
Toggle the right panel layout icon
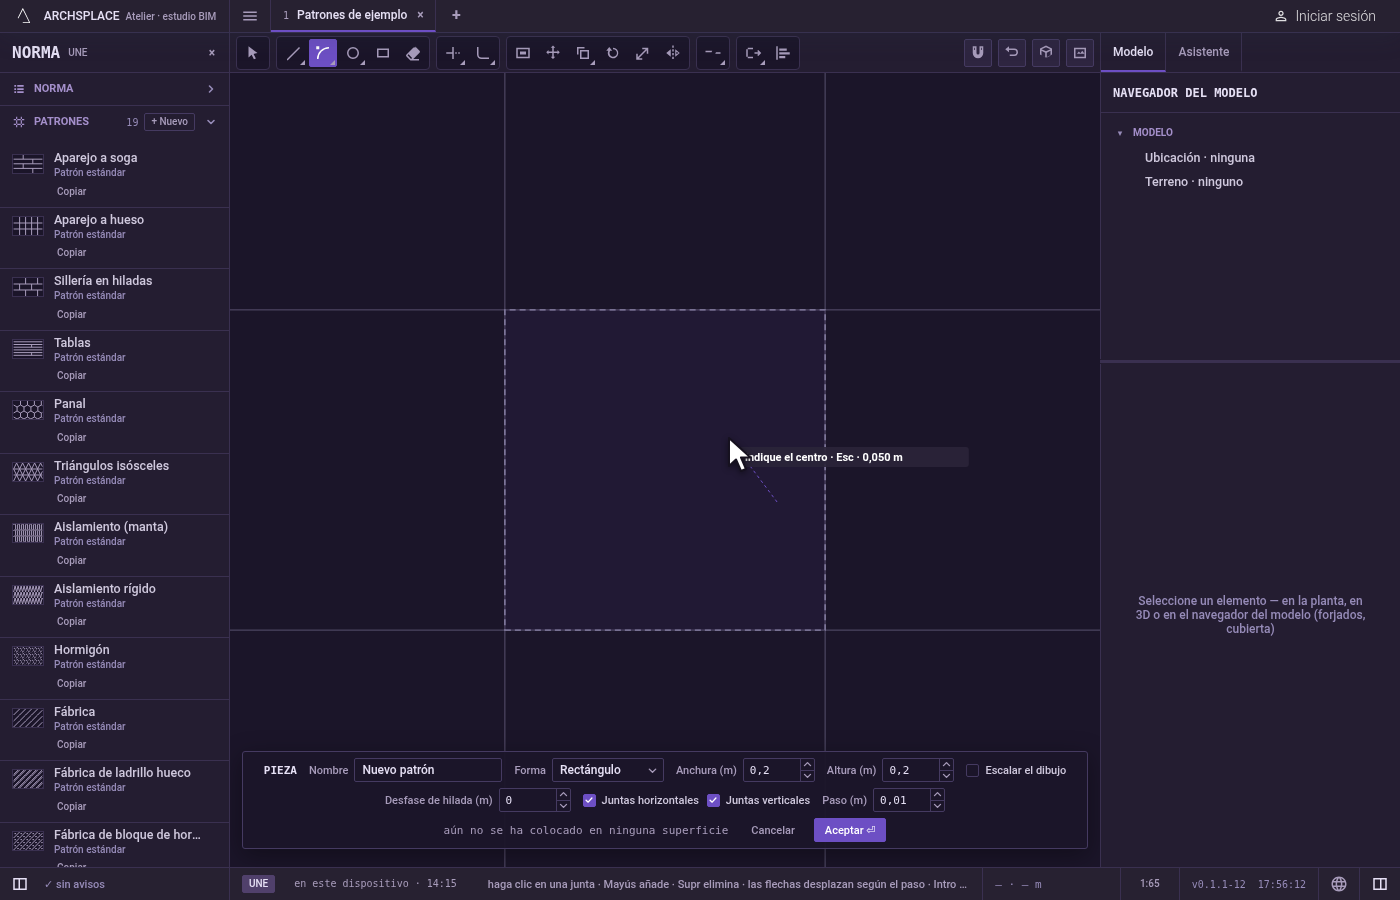click(x=1380, y=884)
